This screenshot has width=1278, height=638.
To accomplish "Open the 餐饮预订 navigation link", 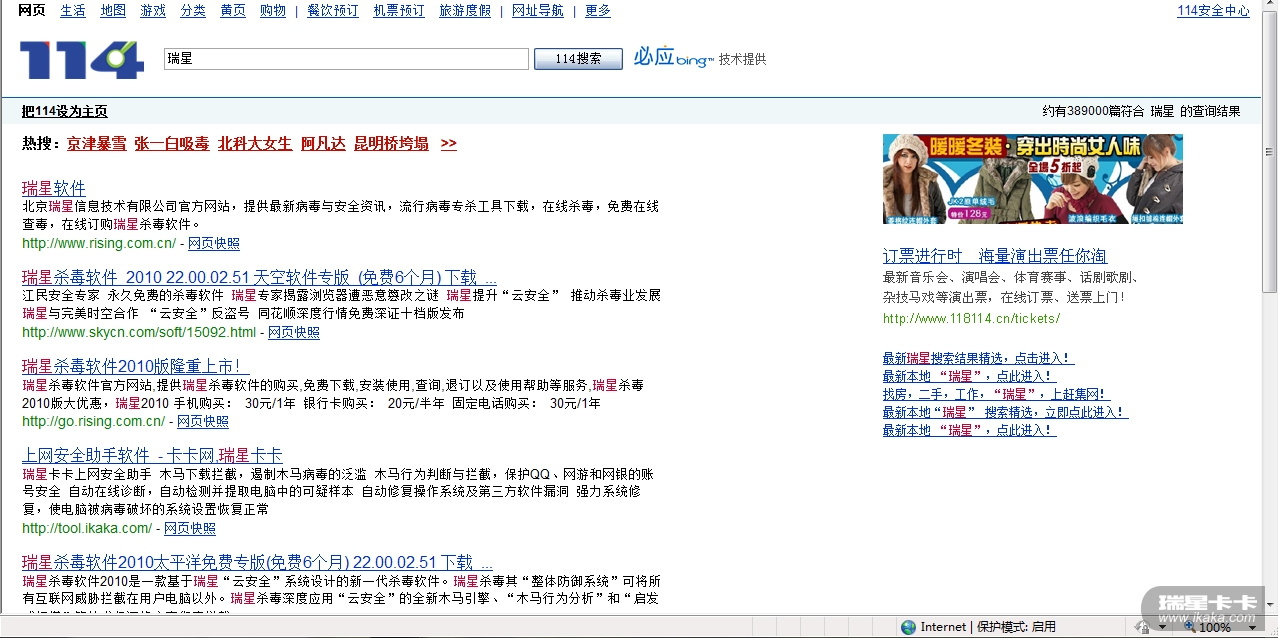I will [333, 10].
